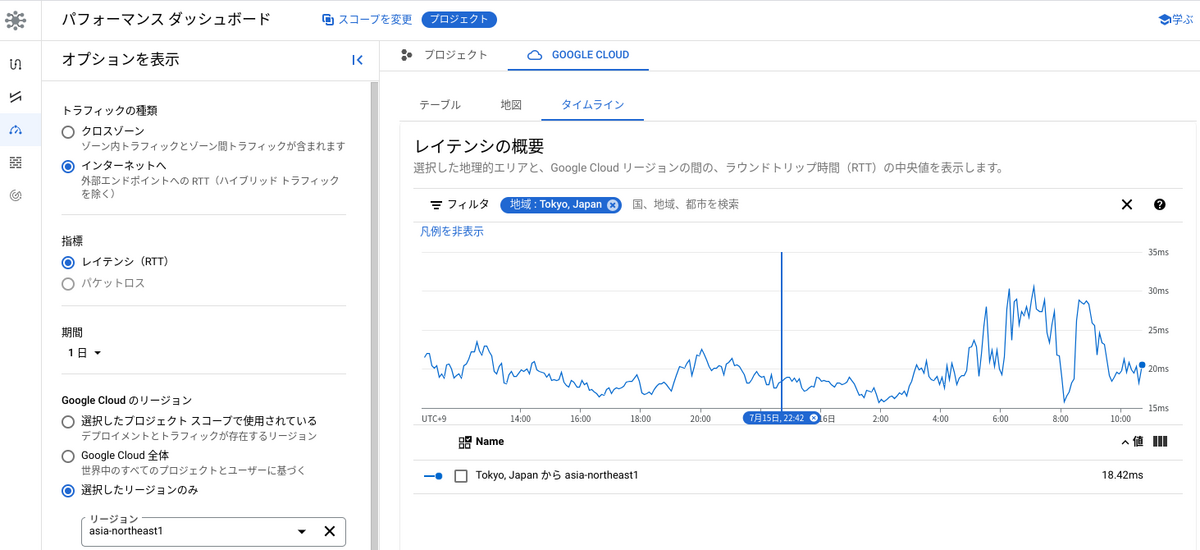
Task: Choose the Google Cloud 全体 radio
Action: click(x=68, y=456)
